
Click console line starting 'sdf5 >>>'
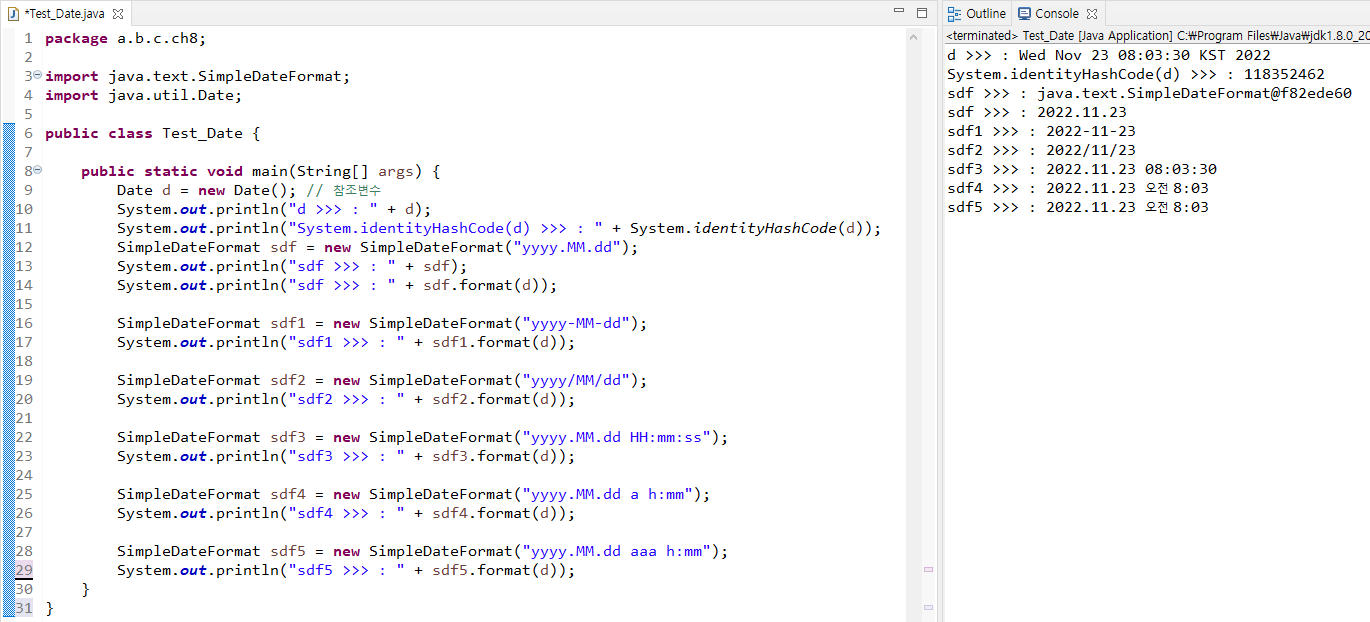coord(1078,207)
